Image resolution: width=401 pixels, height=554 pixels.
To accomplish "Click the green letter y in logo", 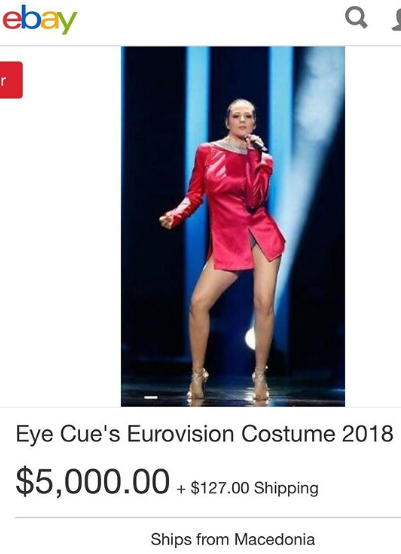I will 67,23.
